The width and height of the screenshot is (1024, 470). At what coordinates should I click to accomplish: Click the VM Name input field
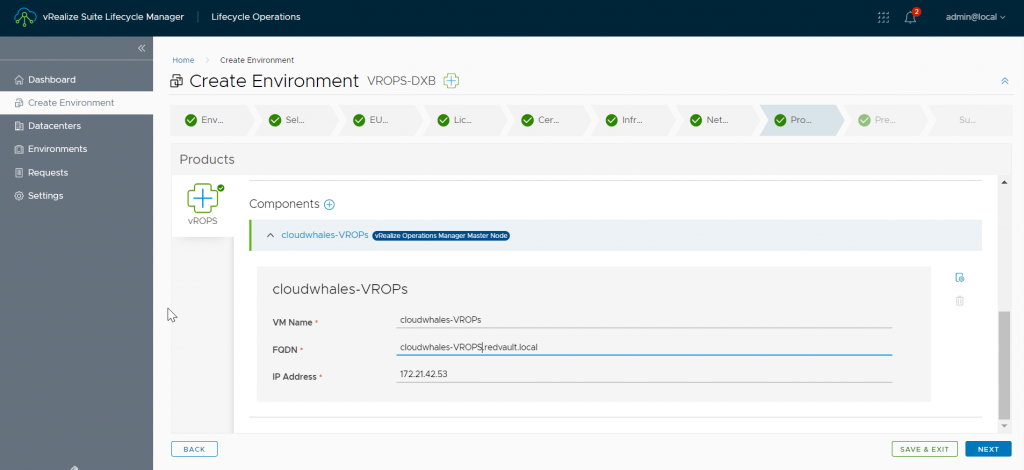click(644, 320)
